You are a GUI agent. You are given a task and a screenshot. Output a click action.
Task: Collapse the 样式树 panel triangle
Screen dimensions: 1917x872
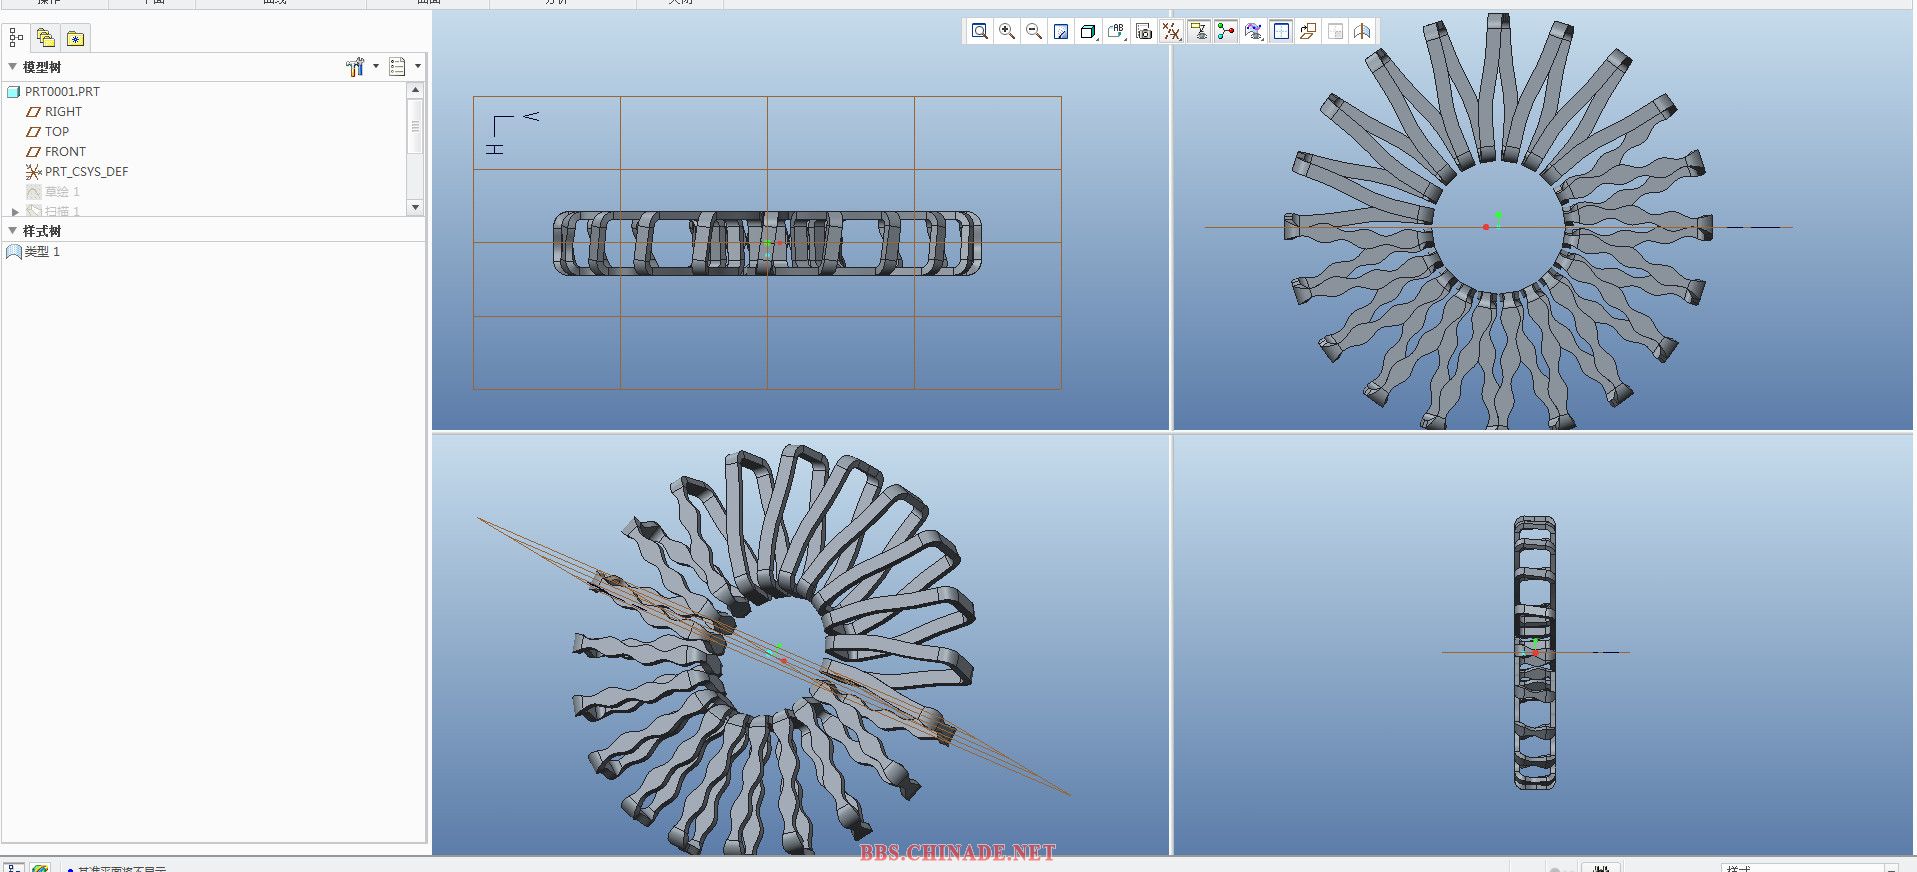click(x=13, y=231)
